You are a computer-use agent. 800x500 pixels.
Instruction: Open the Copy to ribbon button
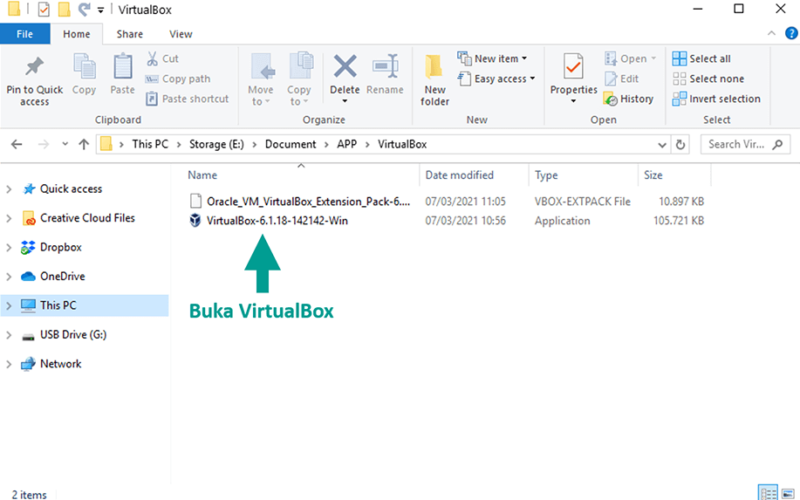click(299, 80)
